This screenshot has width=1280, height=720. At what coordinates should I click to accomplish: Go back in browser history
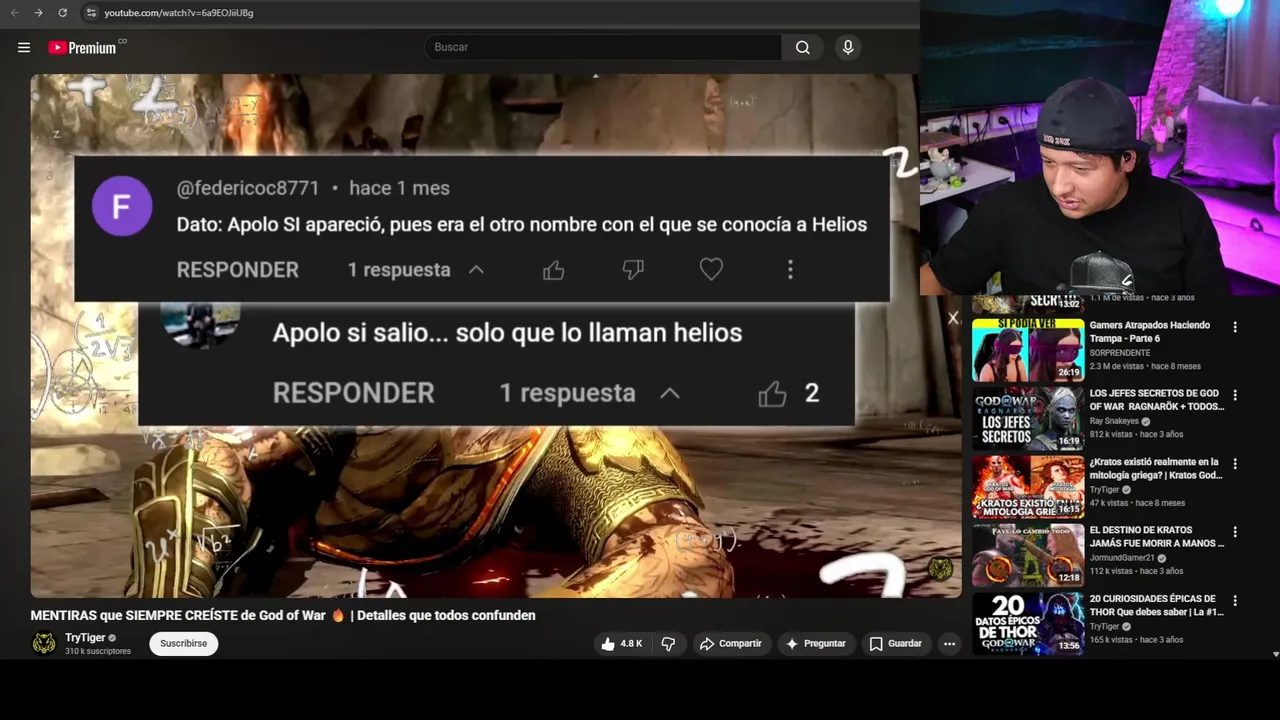coord(14,13)
